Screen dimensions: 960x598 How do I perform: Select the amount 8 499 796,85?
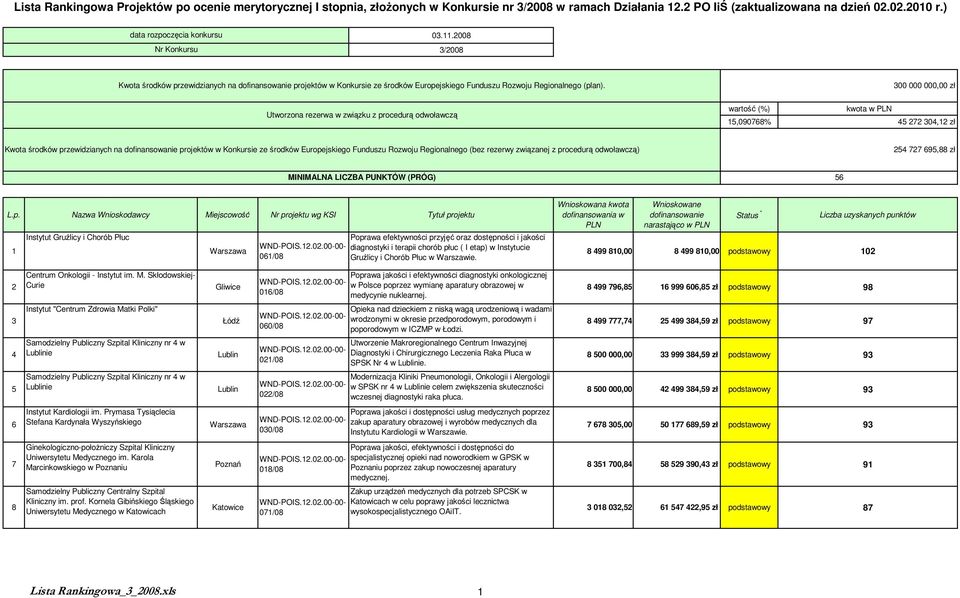(x=609, y=287)
